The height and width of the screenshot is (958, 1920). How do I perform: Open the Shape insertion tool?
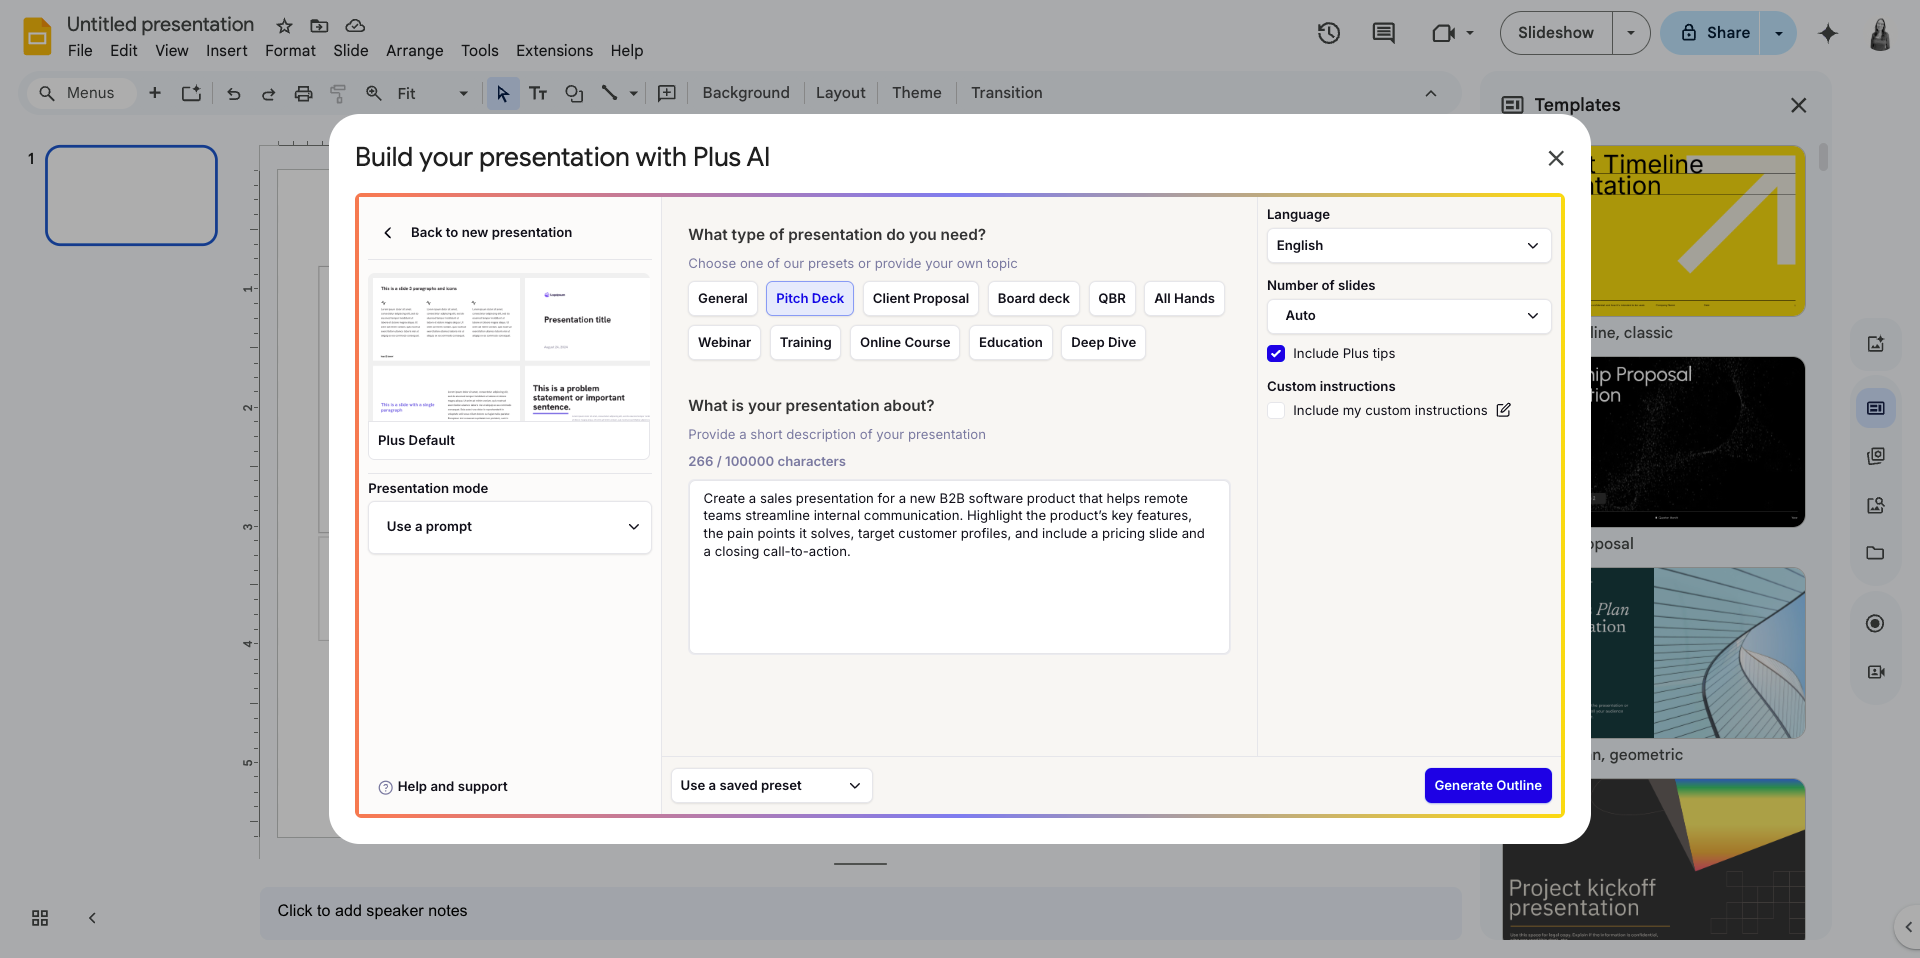(x=574, y=93)
